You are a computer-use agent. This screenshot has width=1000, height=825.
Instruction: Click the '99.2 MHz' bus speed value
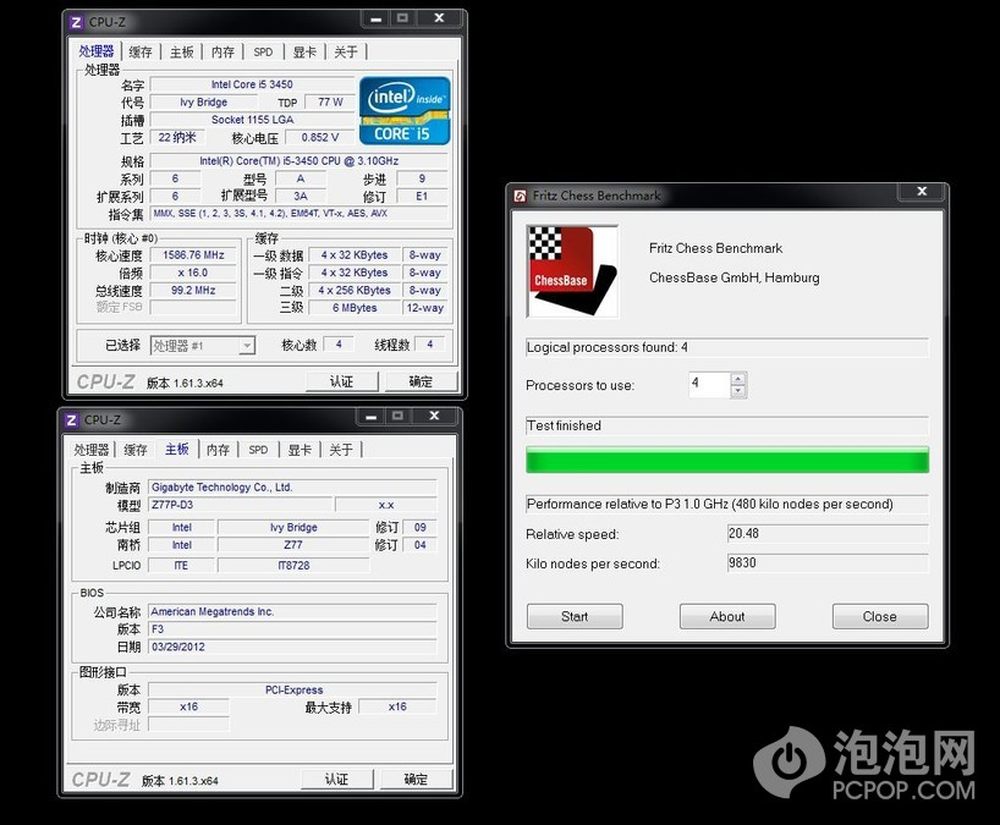pos(193,291)
